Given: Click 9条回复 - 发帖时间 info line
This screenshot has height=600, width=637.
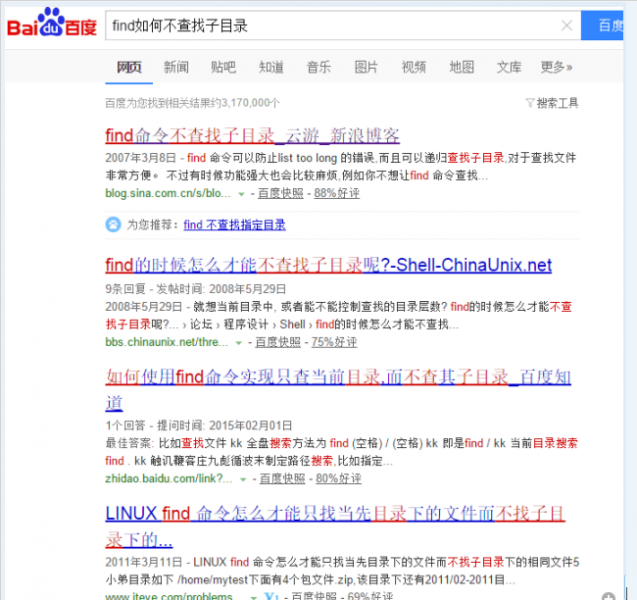Looking at the screenshot, I should (195, 289).
